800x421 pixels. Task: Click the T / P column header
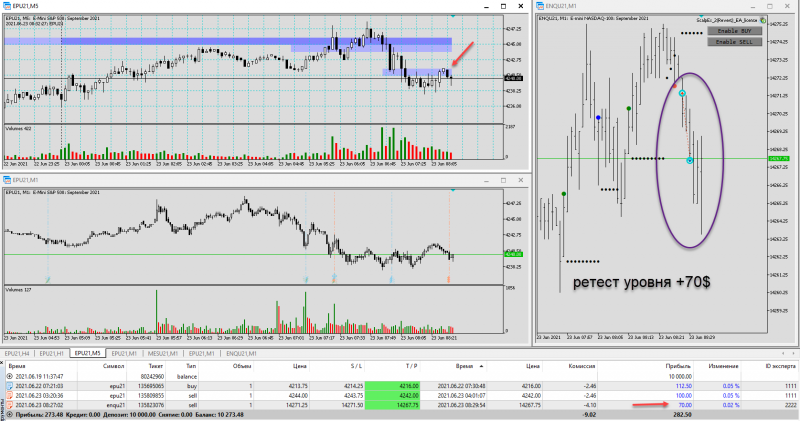tap(411, 366)
